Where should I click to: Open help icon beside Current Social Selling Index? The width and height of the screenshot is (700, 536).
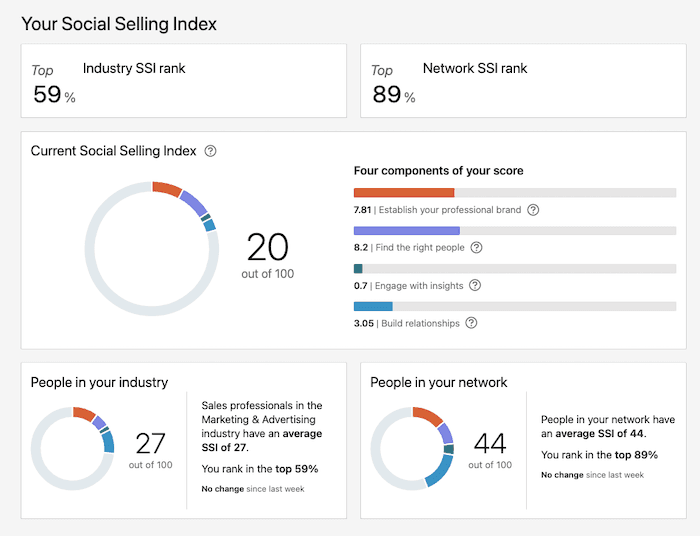pos(210,151)
